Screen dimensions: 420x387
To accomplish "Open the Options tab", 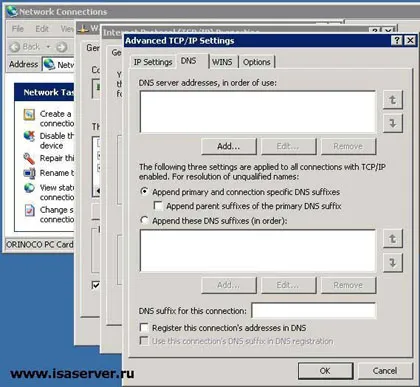I will [256, 62].
